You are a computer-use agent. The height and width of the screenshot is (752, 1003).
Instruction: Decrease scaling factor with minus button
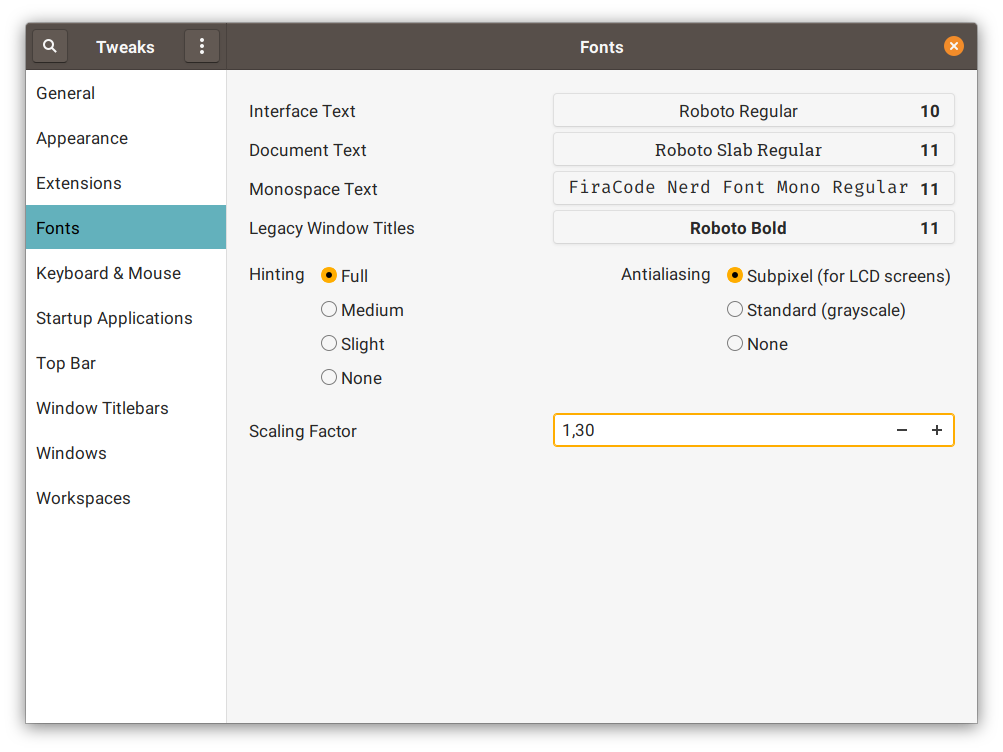point(902,430)
